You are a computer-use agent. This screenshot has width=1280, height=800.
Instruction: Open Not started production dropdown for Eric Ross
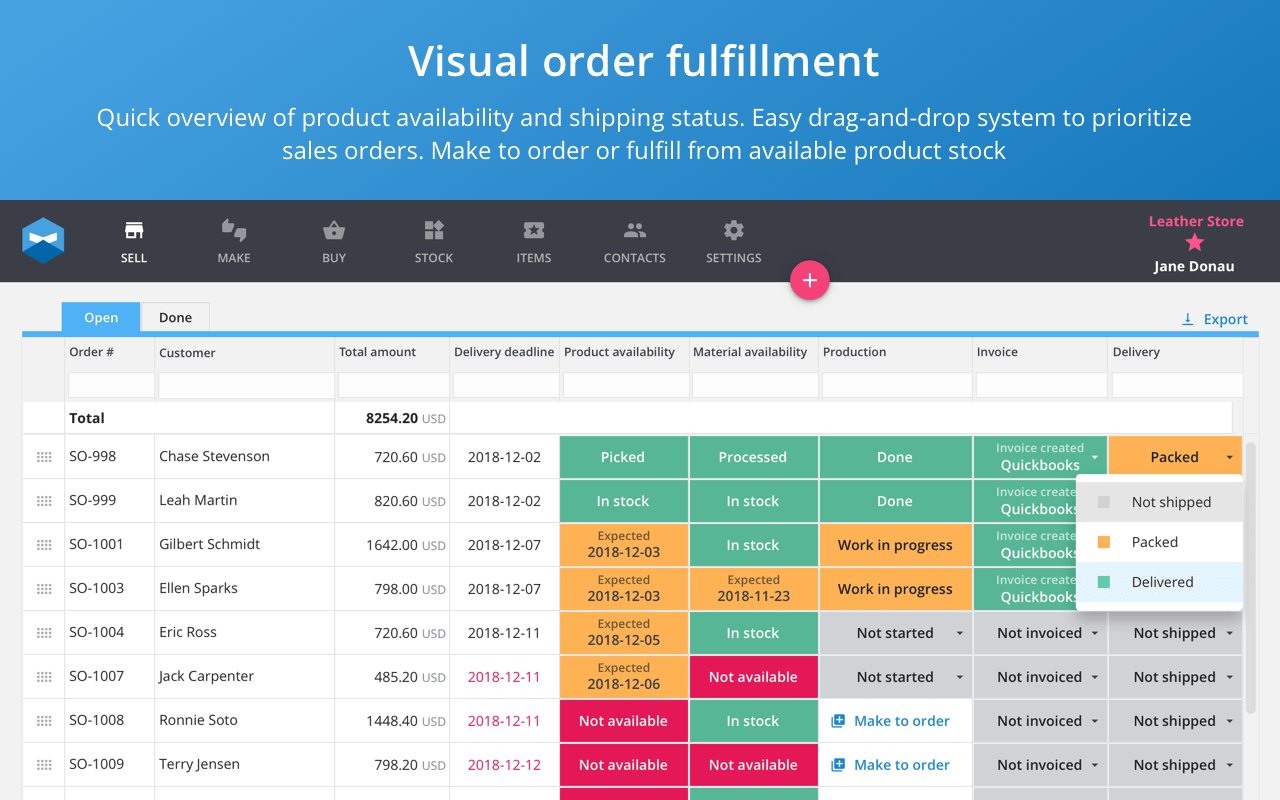tap(960, 633)
